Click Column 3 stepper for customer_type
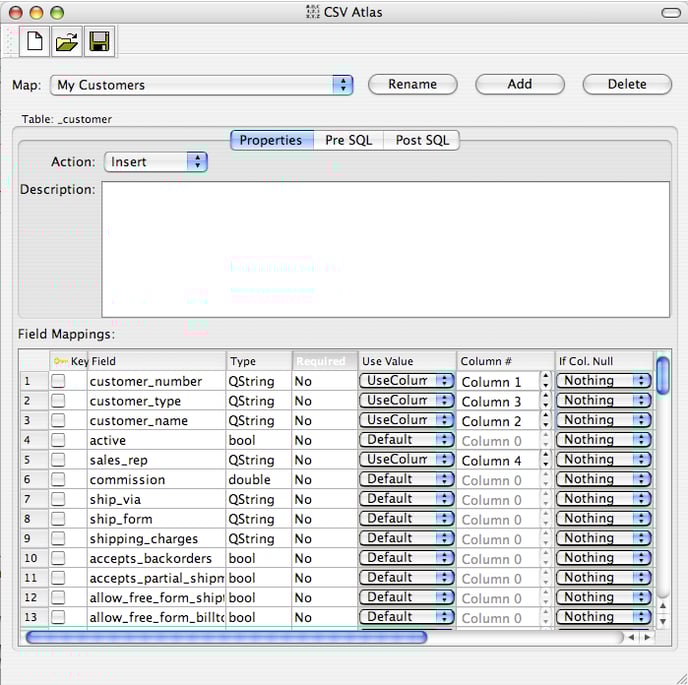 [545, 401]
